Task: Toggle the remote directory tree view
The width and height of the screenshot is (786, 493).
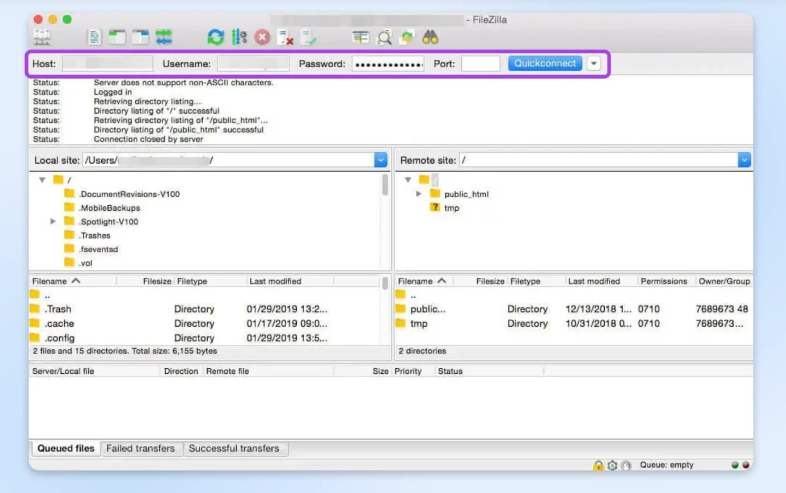Action: [x=140, y=37]
